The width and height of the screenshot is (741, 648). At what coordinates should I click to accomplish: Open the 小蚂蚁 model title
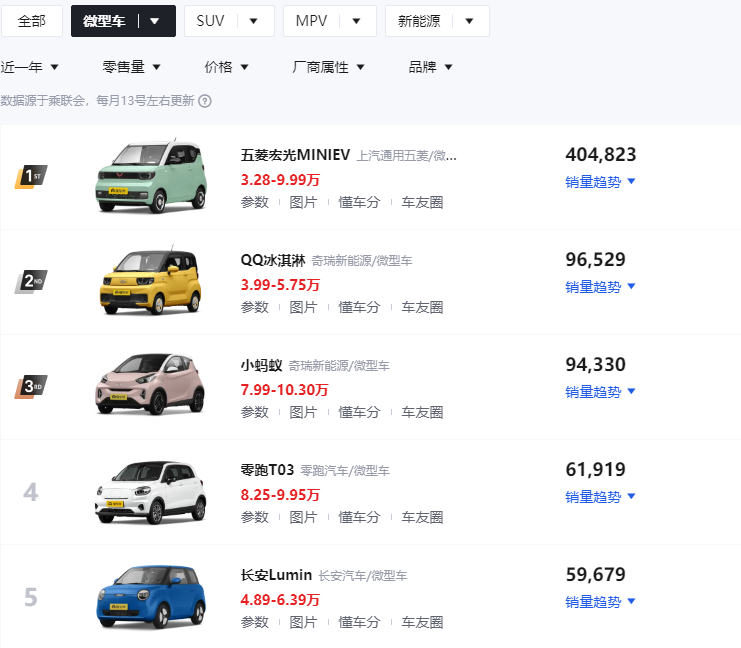tap(261, 364)
